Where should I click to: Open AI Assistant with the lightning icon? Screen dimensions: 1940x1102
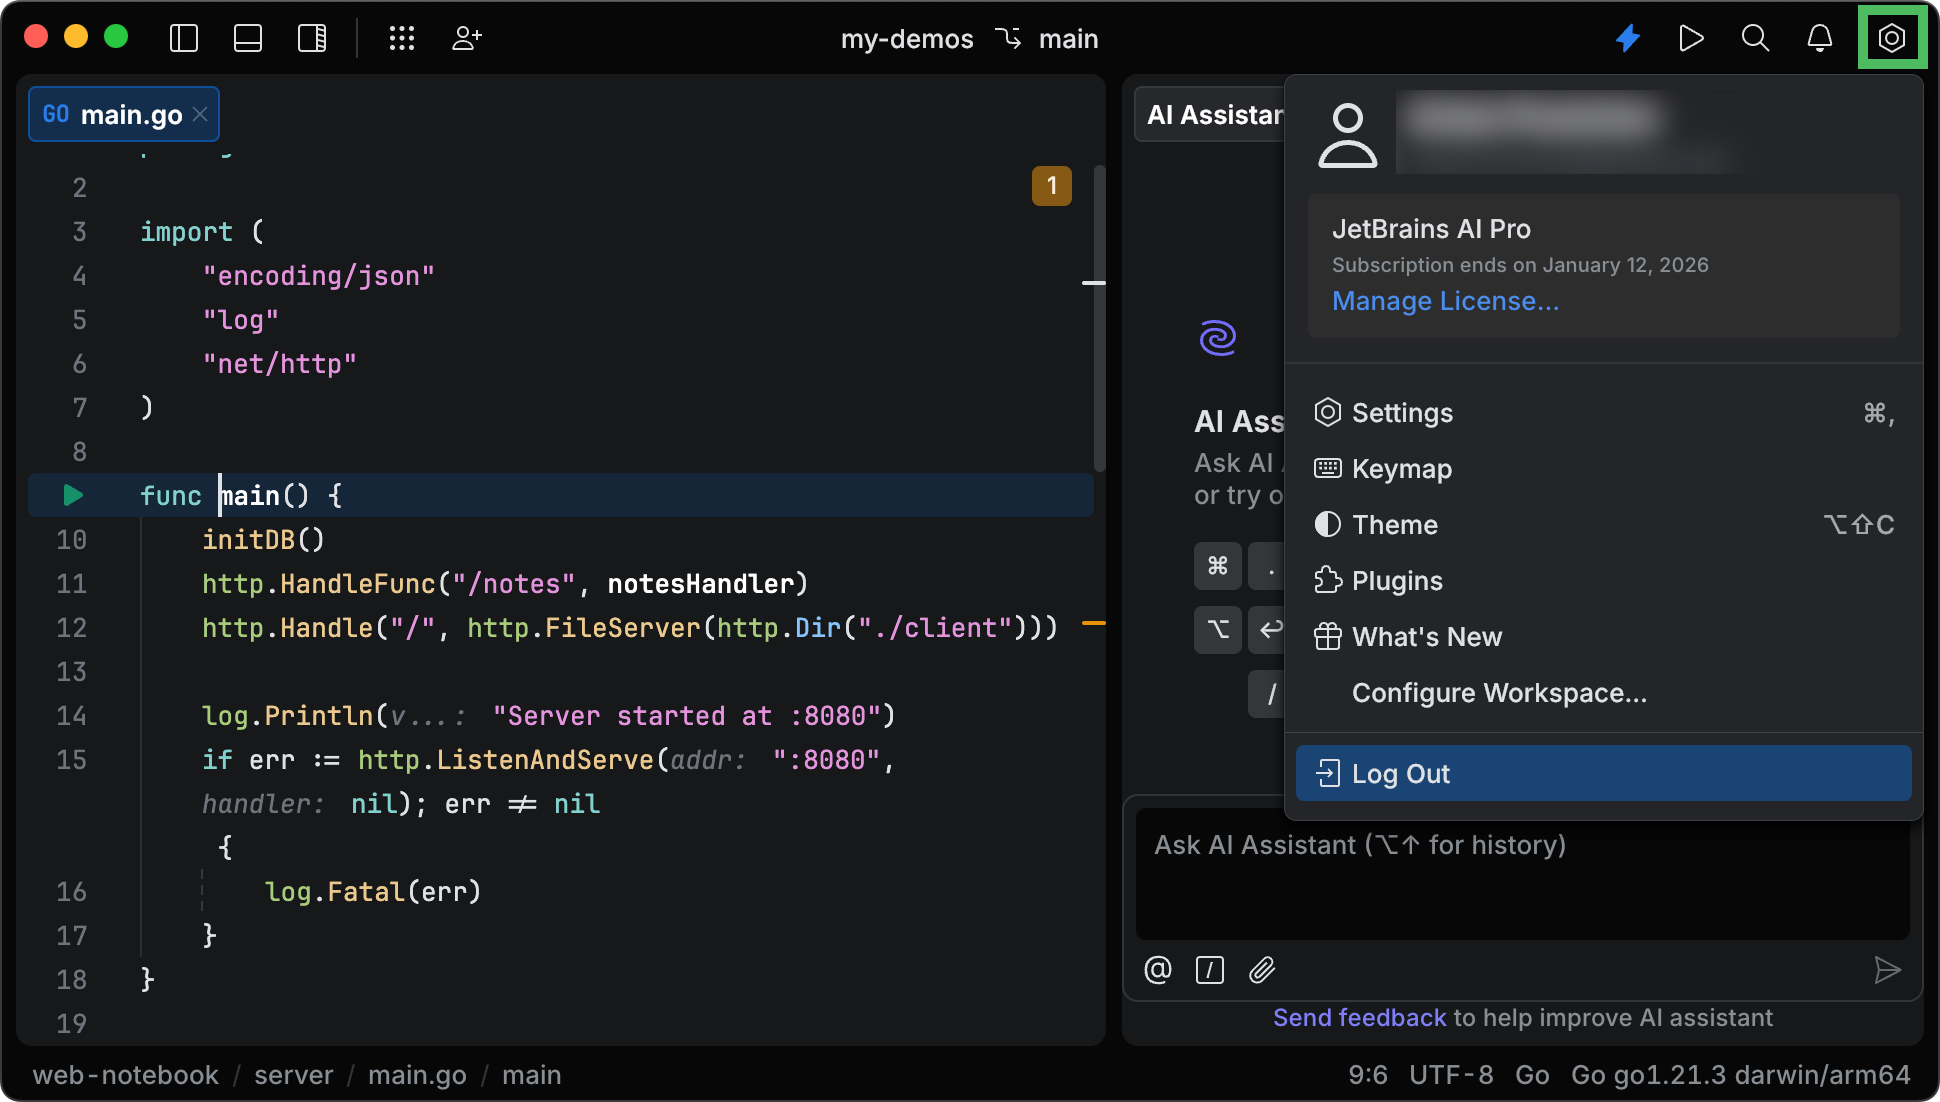coord(1628,38)
